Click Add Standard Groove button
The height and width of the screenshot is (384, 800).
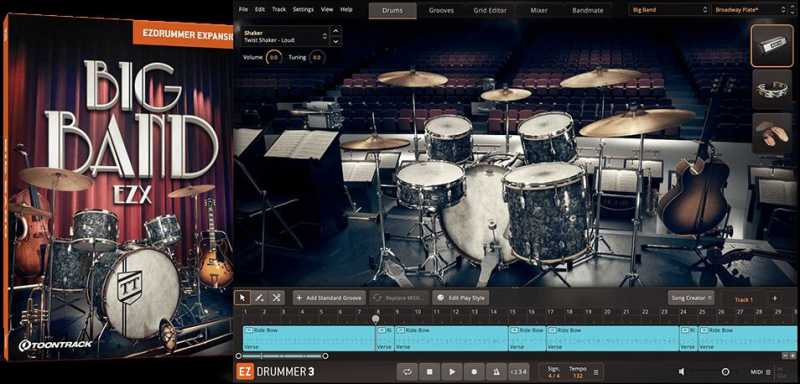[x=330, y=297]
